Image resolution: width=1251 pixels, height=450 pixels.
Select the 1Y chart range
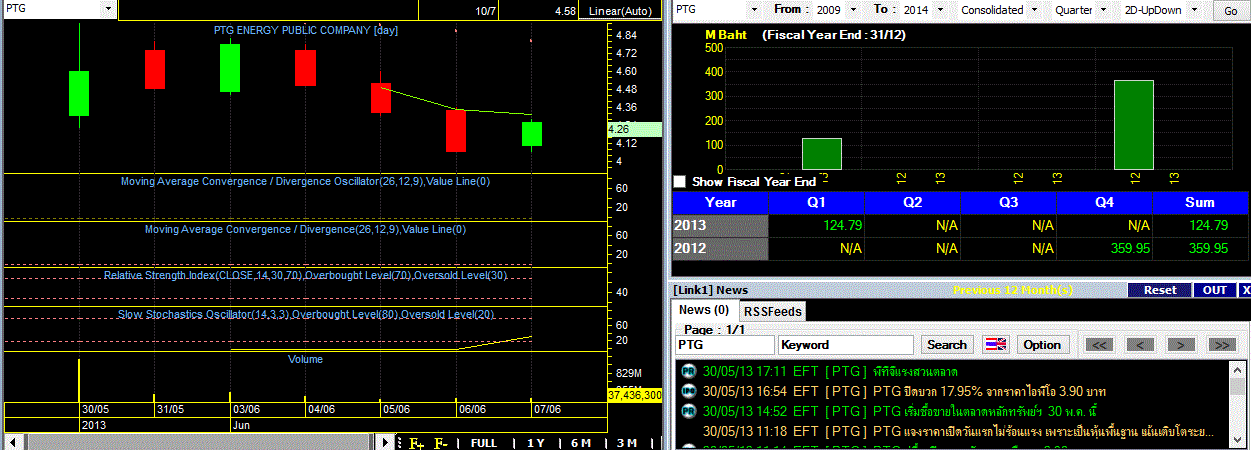point(536,443)
